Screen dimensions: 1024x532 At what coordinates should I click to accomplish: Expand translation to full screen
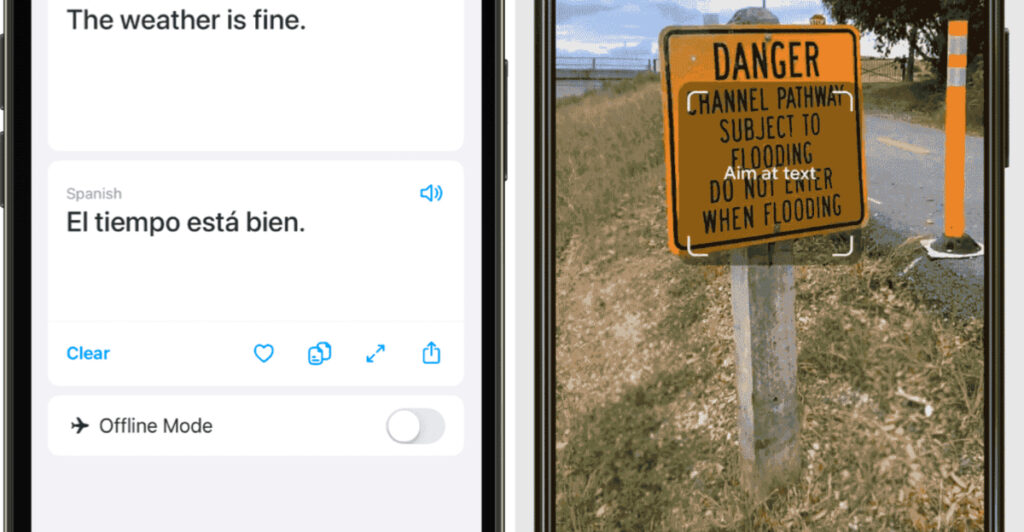pos(376,353)
